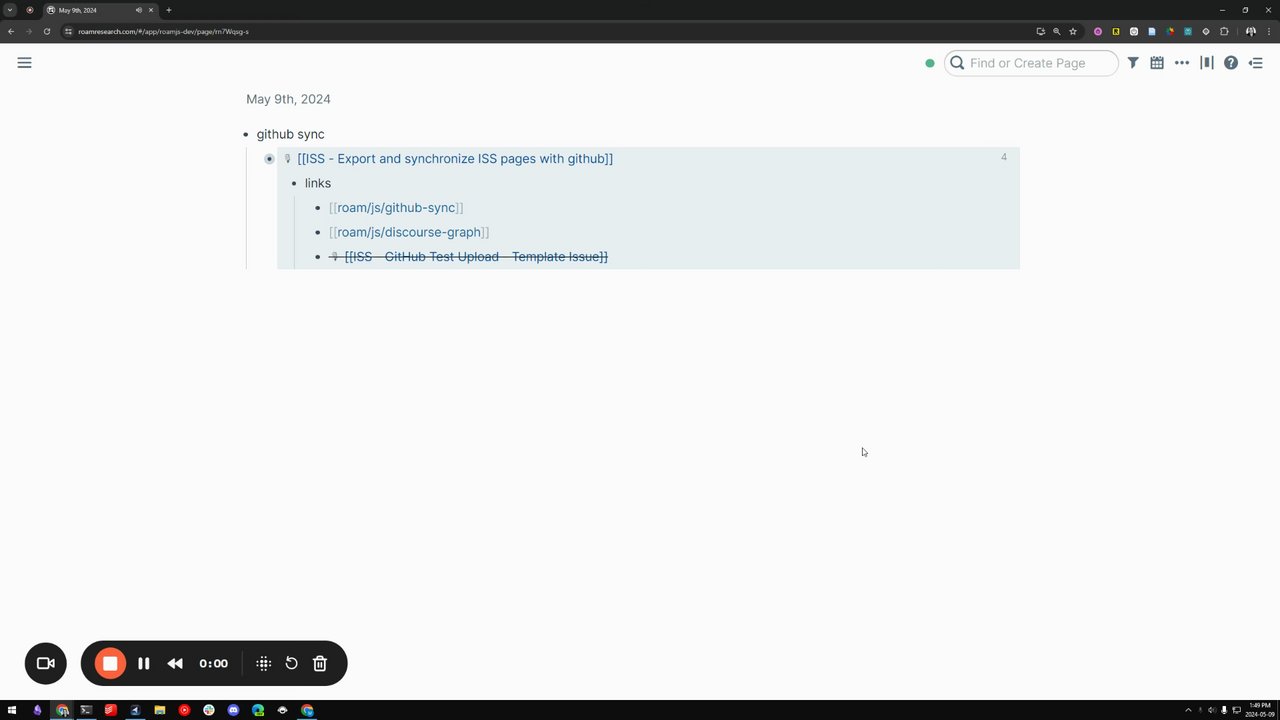Open the File Explorer taskbar icon

click(159, 710)
